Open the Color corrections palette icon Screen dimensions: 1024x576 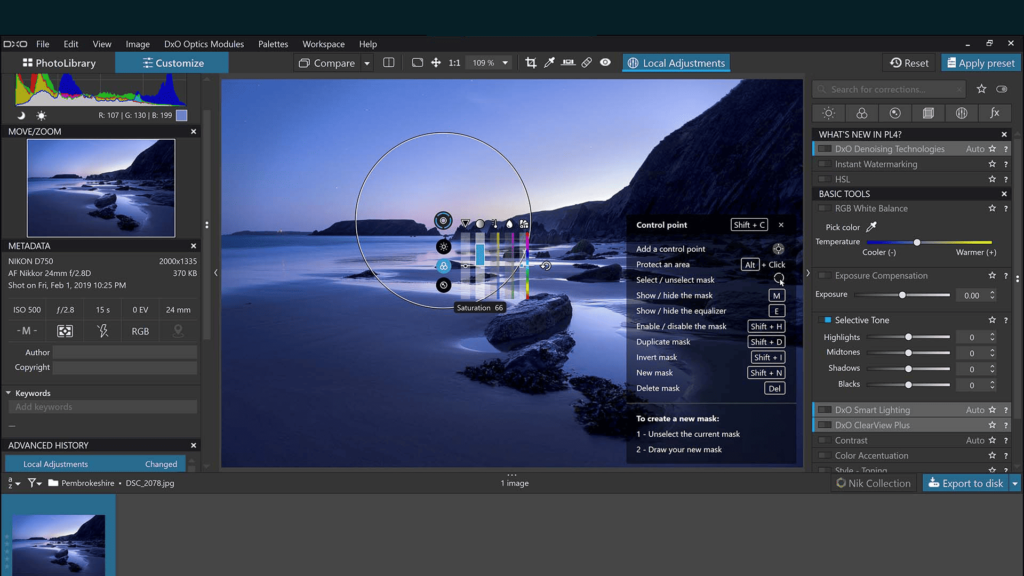tap(861, 113)
